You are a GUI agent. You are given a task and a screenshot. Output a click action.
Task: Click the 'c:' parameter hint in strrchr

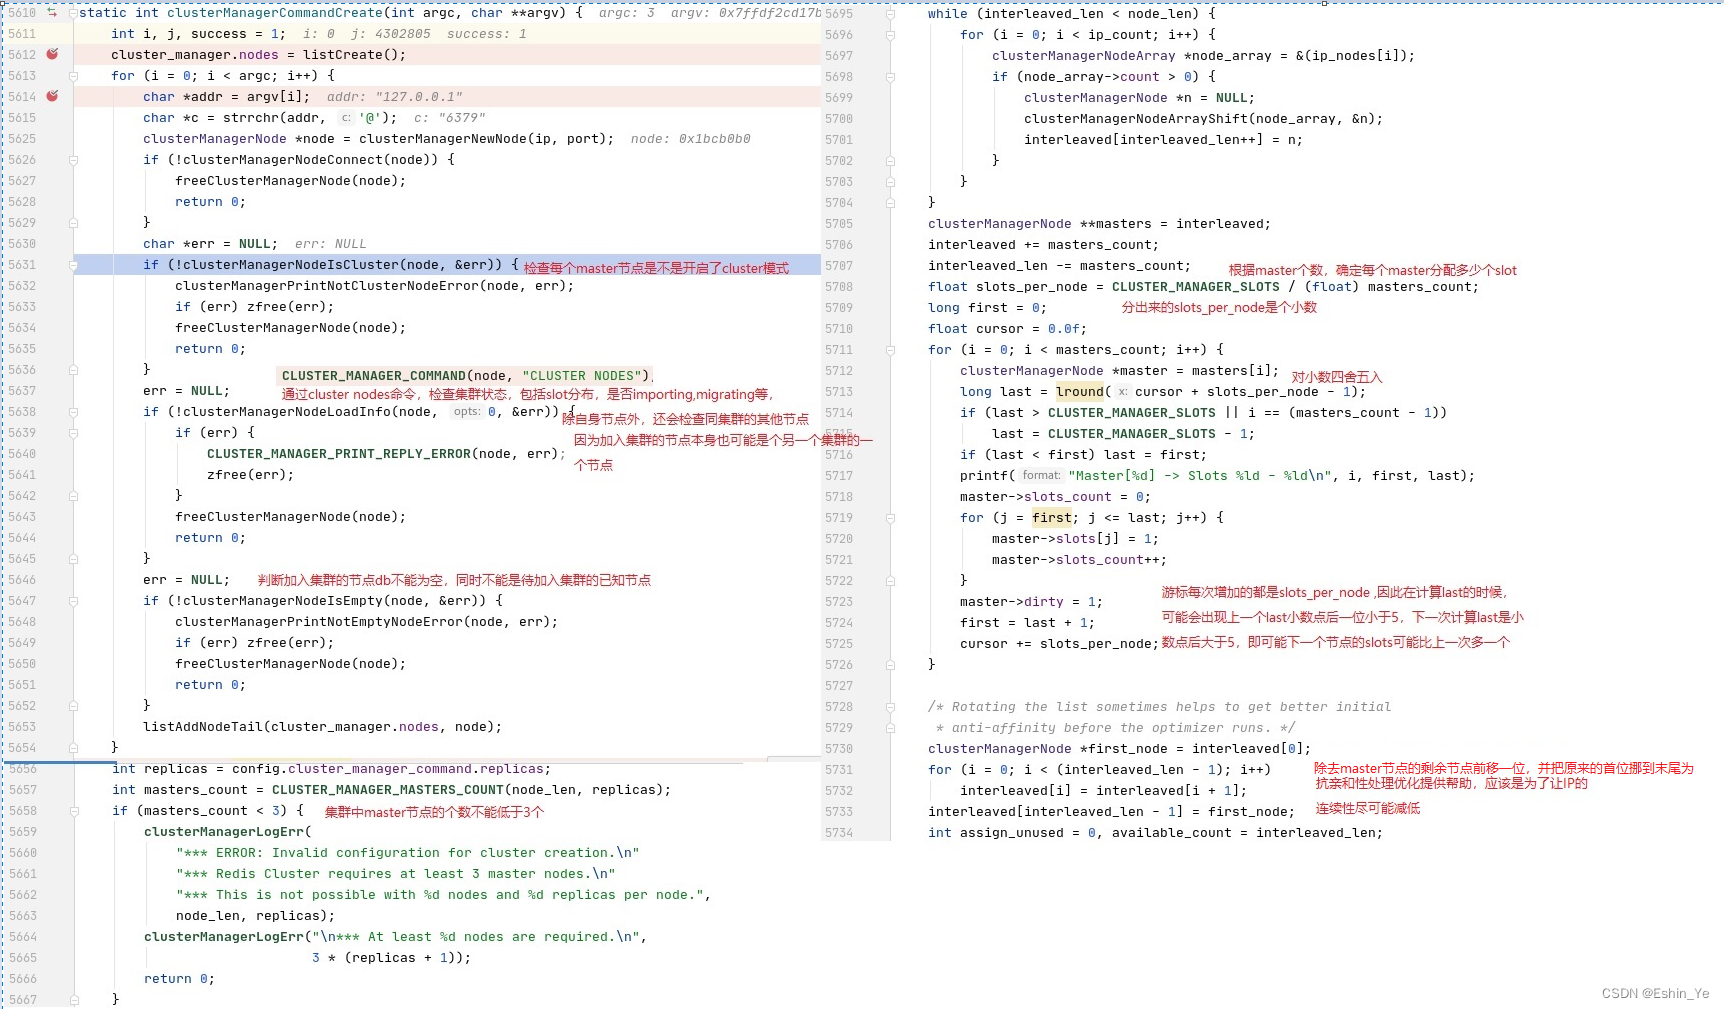pyautogui.click(x=346, y=118)
